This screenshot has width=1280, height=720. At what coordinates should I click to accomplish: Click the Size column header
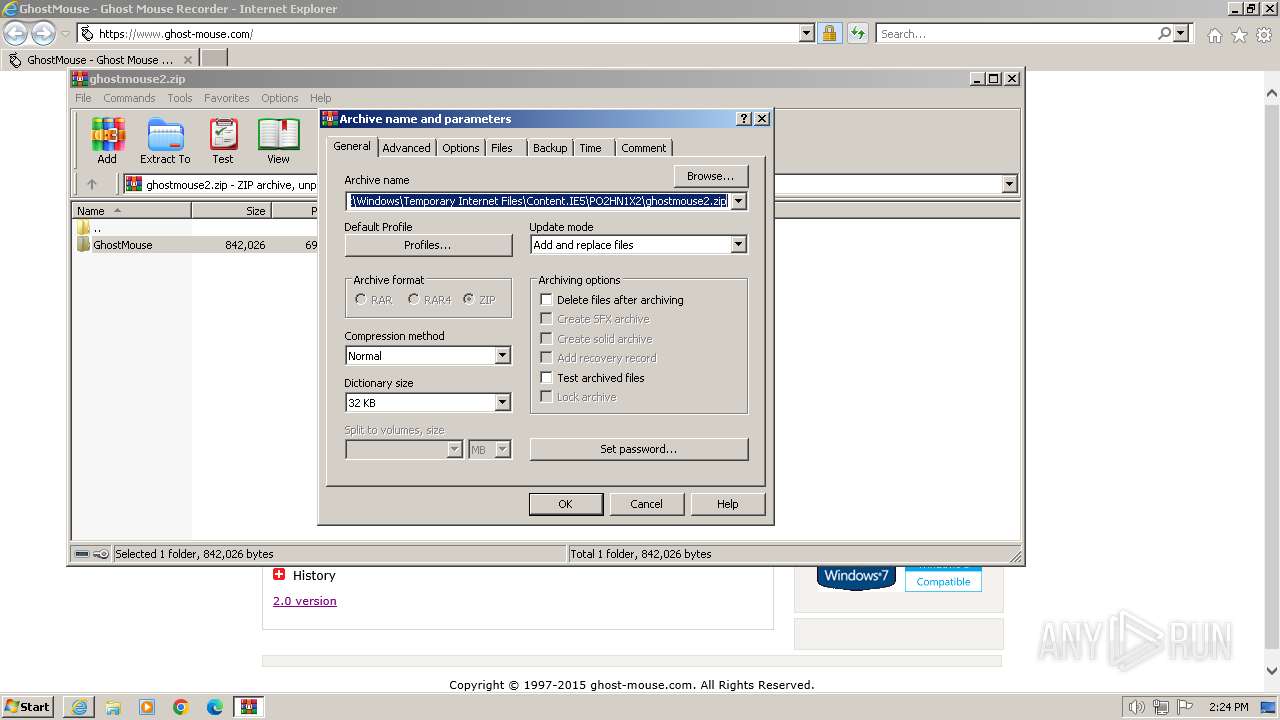(x=231, y=211)
